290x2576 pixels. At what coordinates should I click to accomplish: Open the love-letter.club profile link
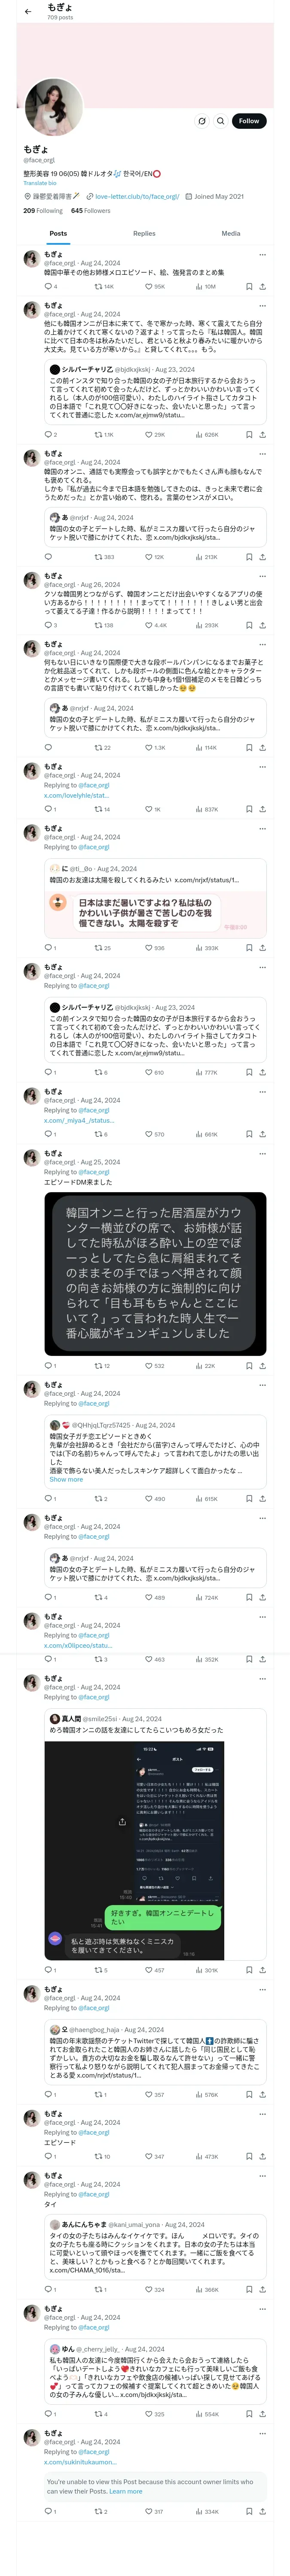(137, 197)
